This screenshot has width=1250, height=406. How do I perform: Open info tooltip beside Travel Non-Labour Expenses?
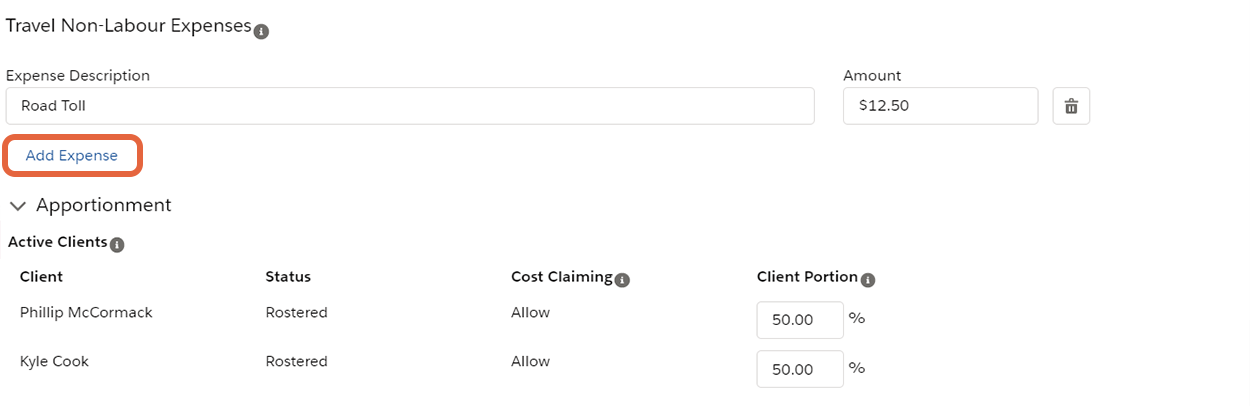click(261, 32)
